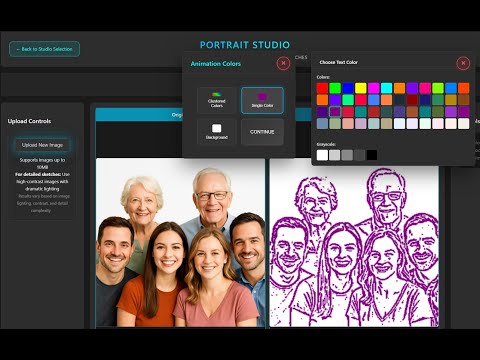Pick the chartreuse lime swatch

tap(438, 88)
